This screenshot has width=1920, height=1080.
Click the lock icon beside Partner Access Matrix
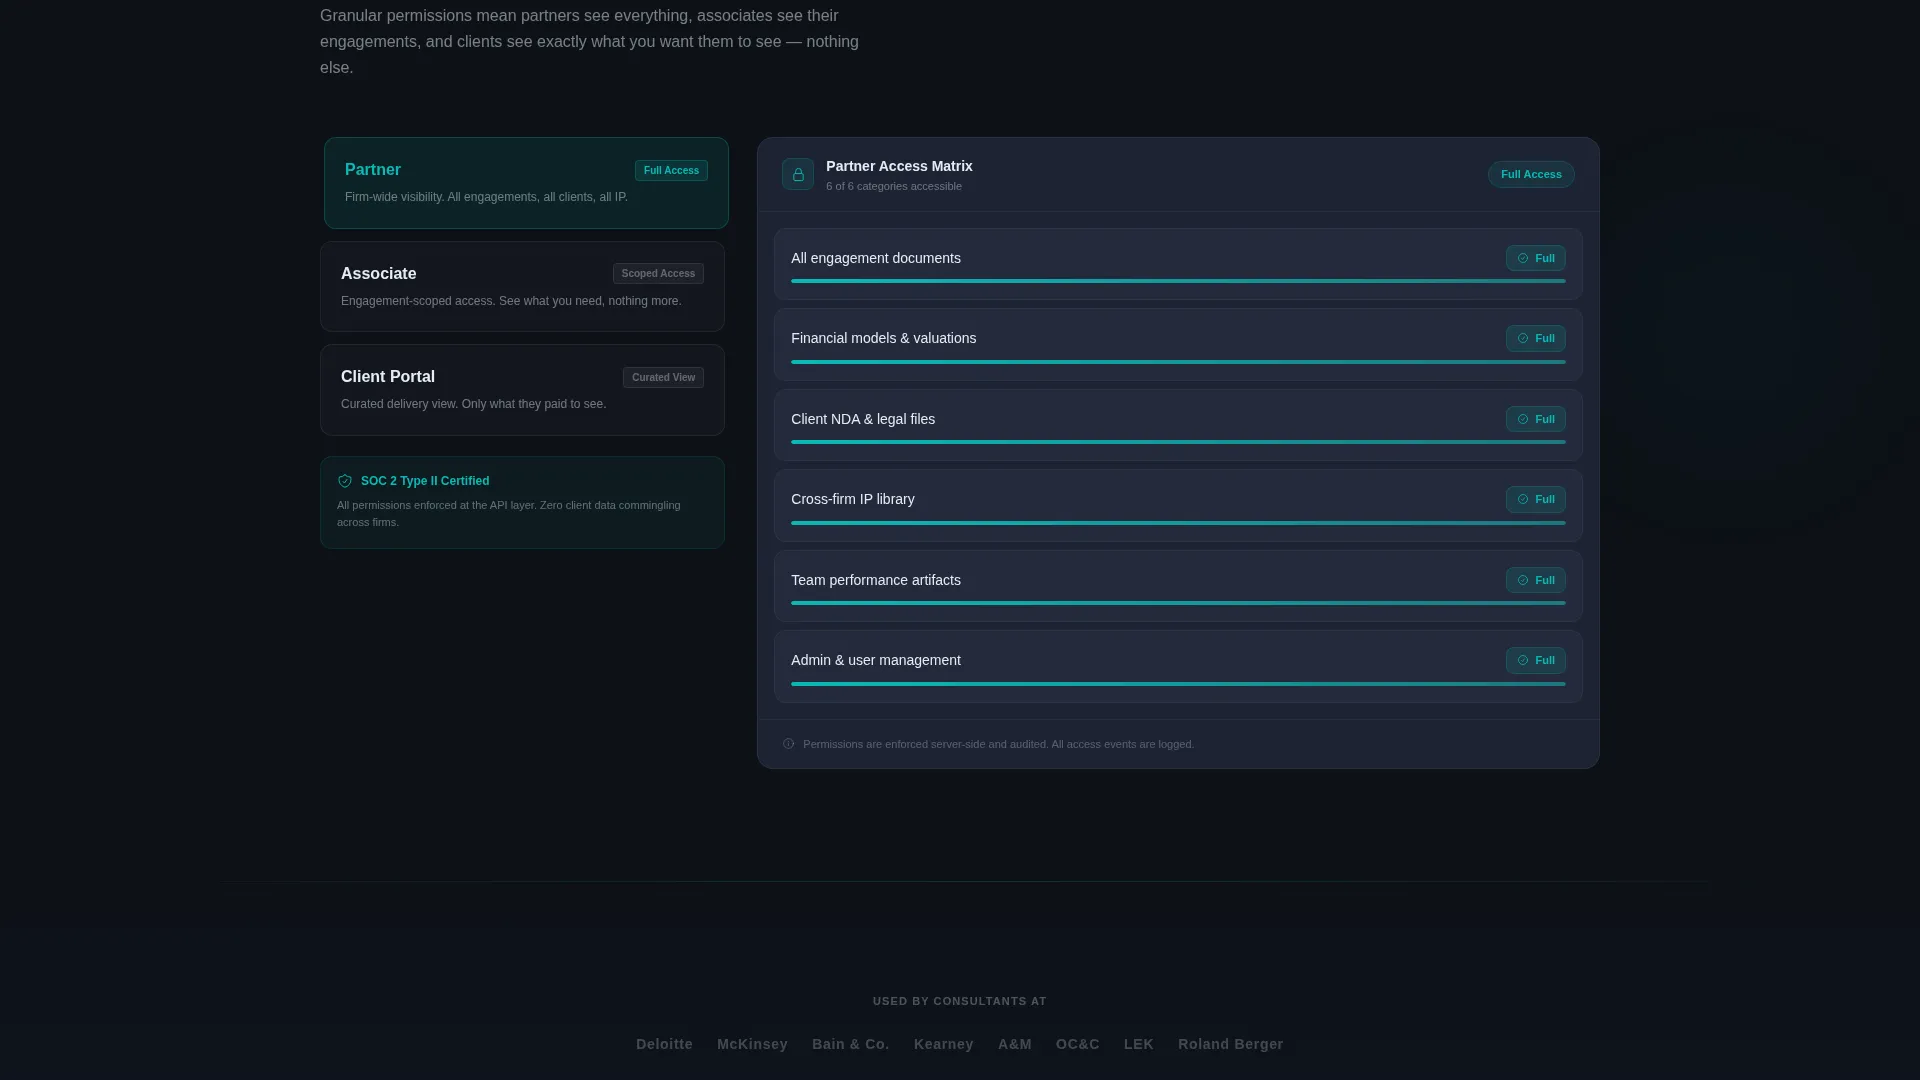click(x=798, y=175)
